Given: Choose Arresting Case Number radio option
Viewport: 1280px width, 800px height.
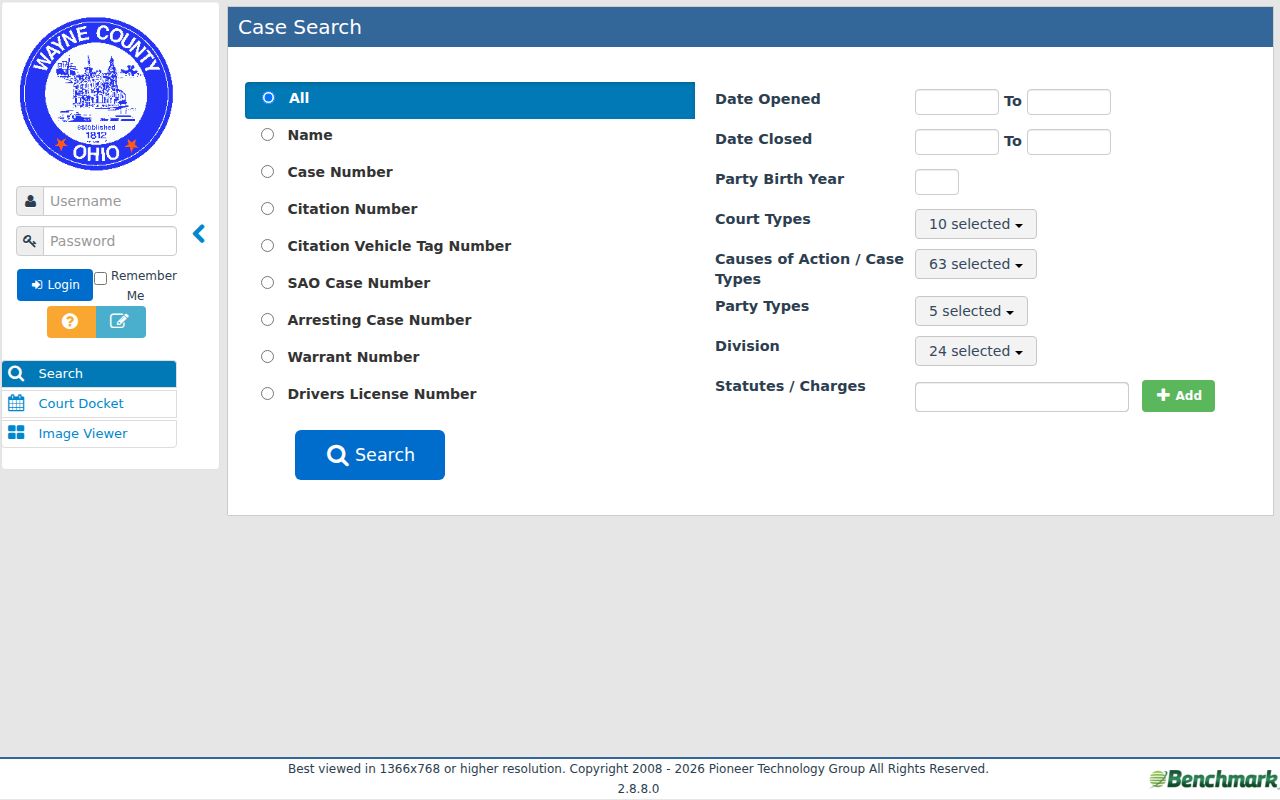Looking at the screenshot, I should point(267,320).
